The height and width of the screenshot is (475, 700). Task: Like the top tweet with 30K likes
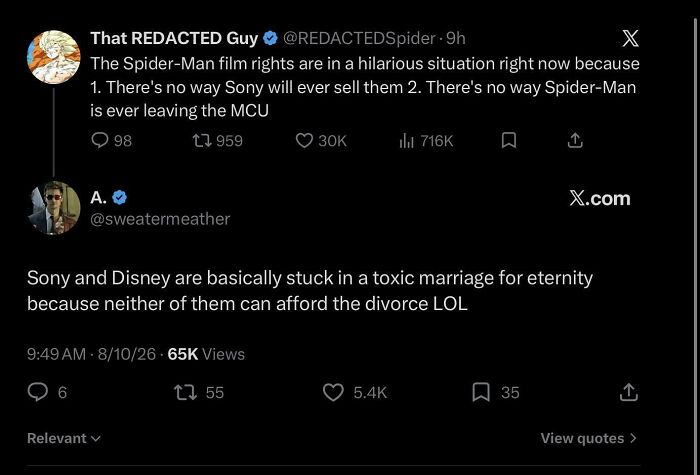point(321,141)
